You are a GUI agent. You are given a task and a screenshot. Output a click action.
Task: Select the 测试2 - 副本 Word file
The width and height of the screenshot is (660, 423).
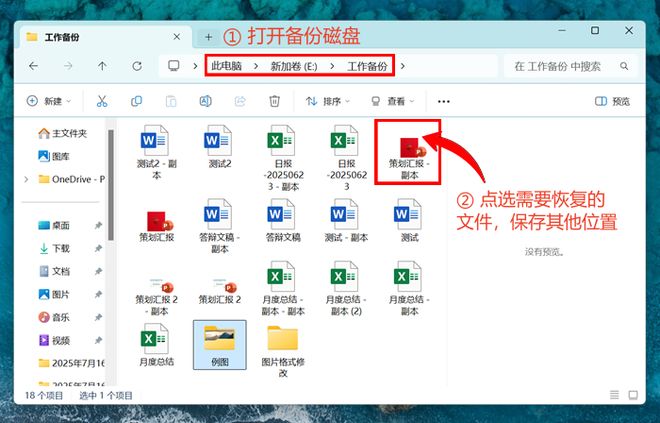point(157,152)
